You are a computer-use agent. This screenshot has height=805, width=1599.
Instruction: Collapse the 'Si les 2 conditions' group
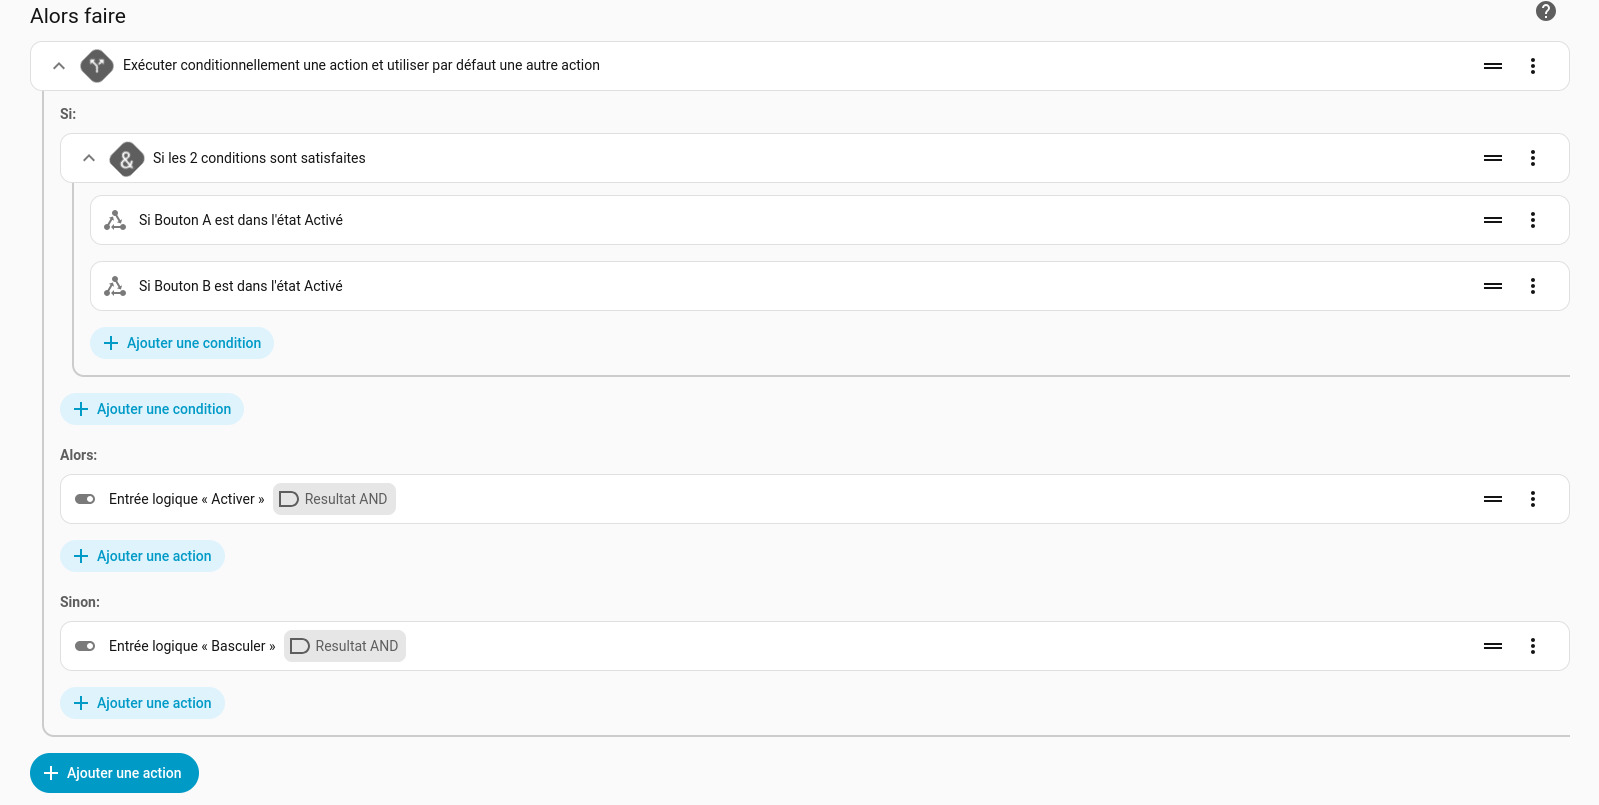tap(89, 158)
